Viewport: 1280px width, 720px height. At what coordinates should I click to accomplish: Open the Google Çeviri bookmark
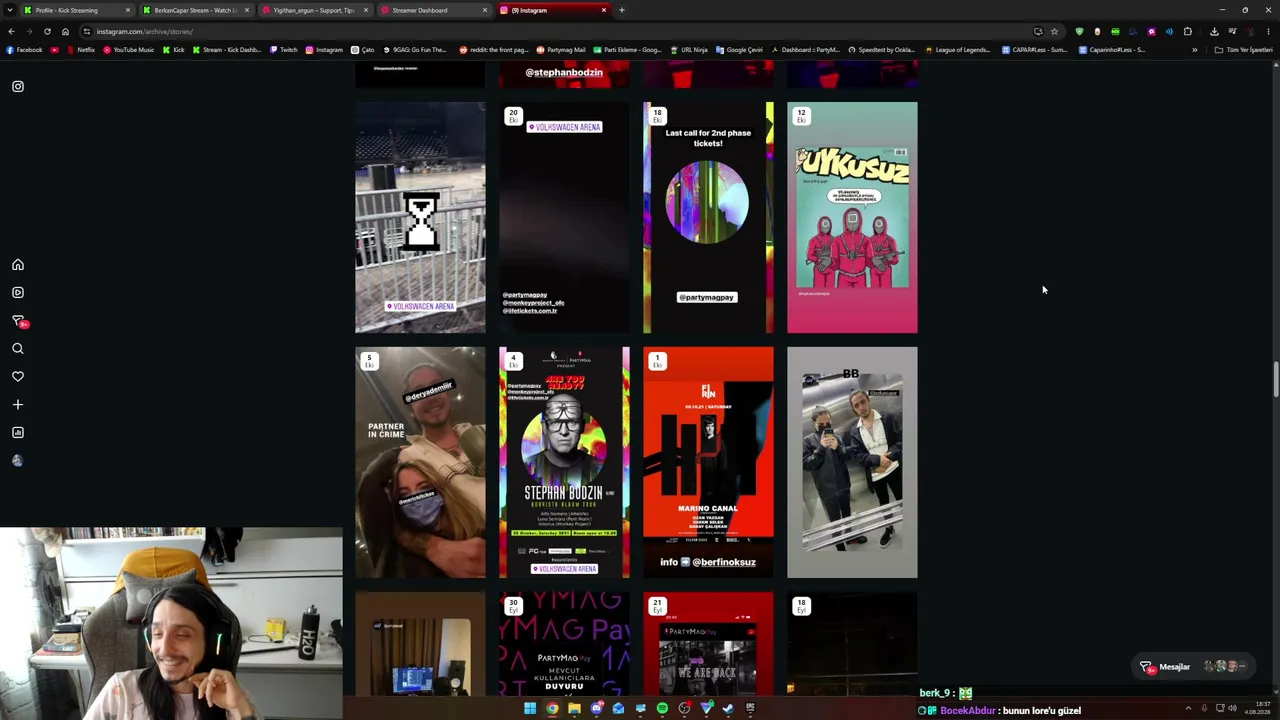pos(739,50)
